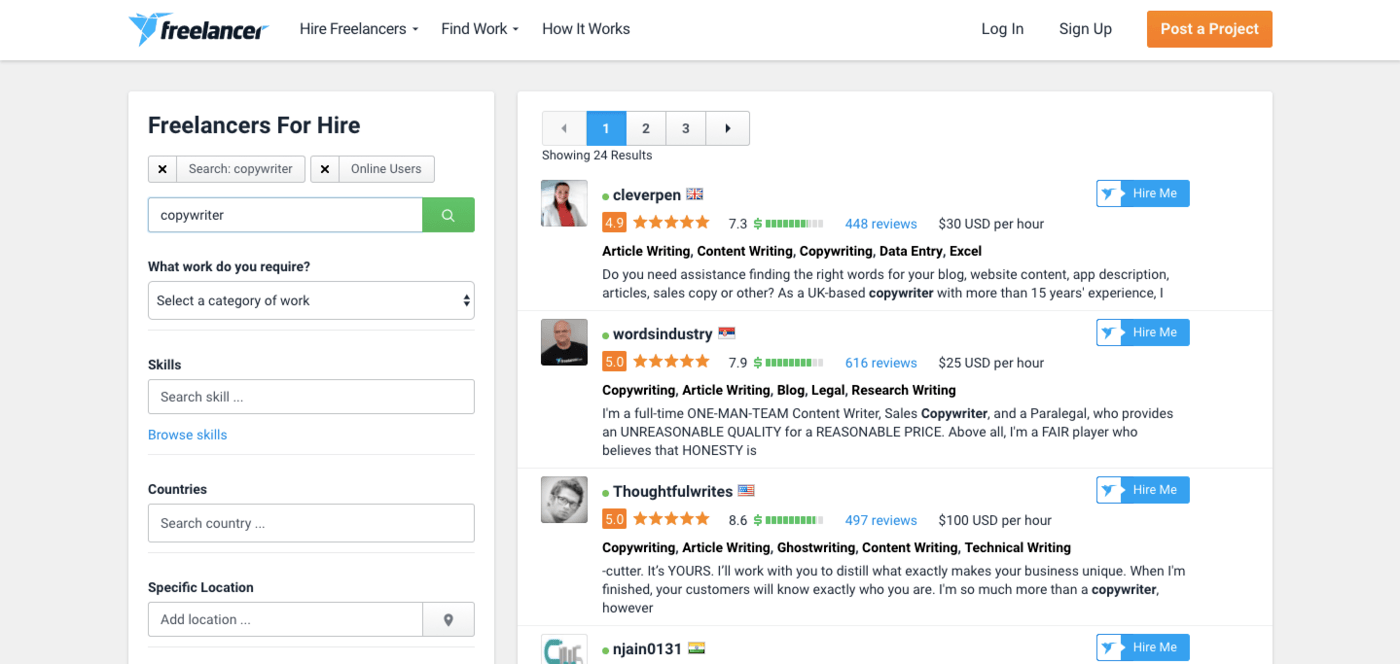This screenshot has height=664, width=1400.
Task: Select results page 2
Action: (x=646, y=128)
